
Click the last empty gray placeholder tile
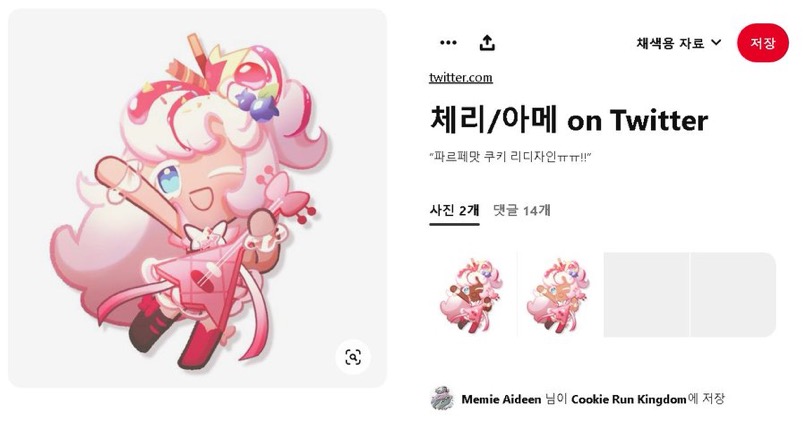tap(733, 295)
